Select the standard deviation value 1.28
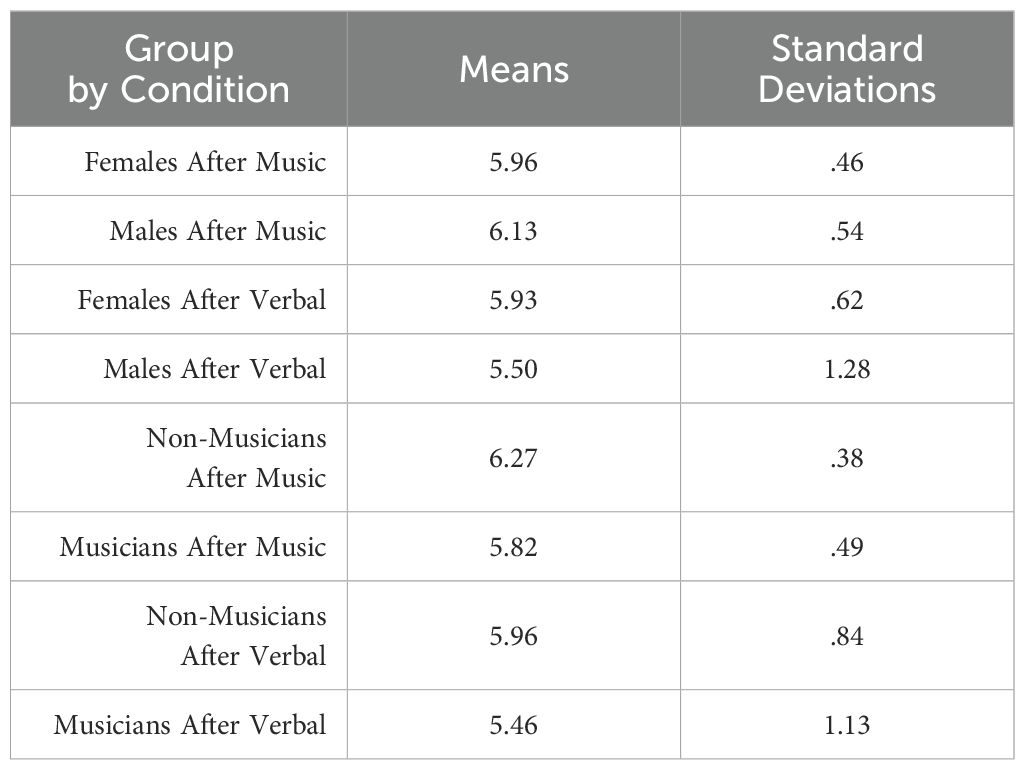Image resolution: width=1025 pixels, height=770 pixels. 847,369
